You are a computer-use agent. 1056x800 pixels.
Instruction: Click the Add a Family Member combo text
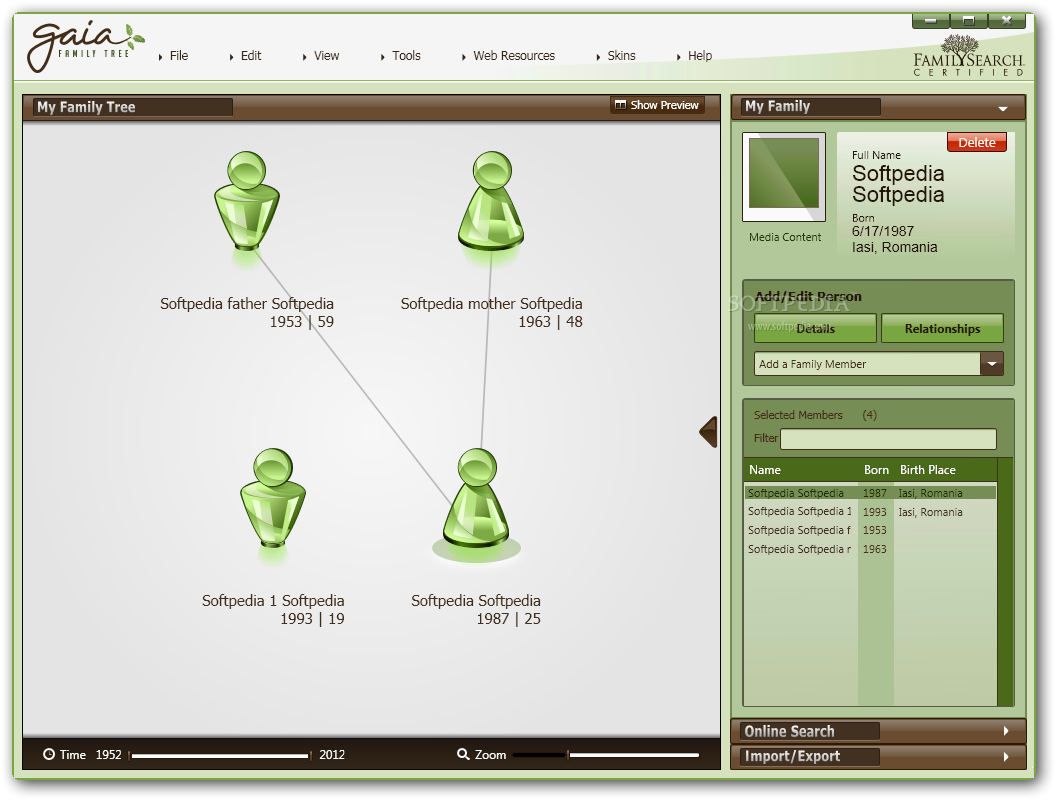tap(813, 364)
